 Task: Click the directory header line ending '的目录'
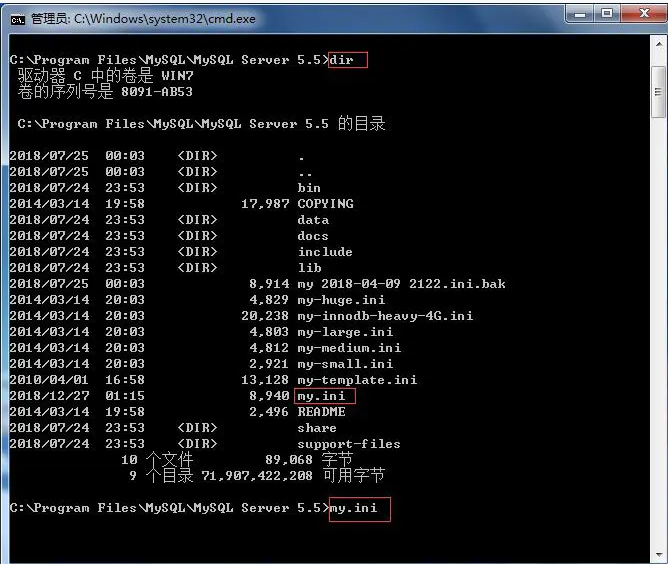(x=202, y=124)
